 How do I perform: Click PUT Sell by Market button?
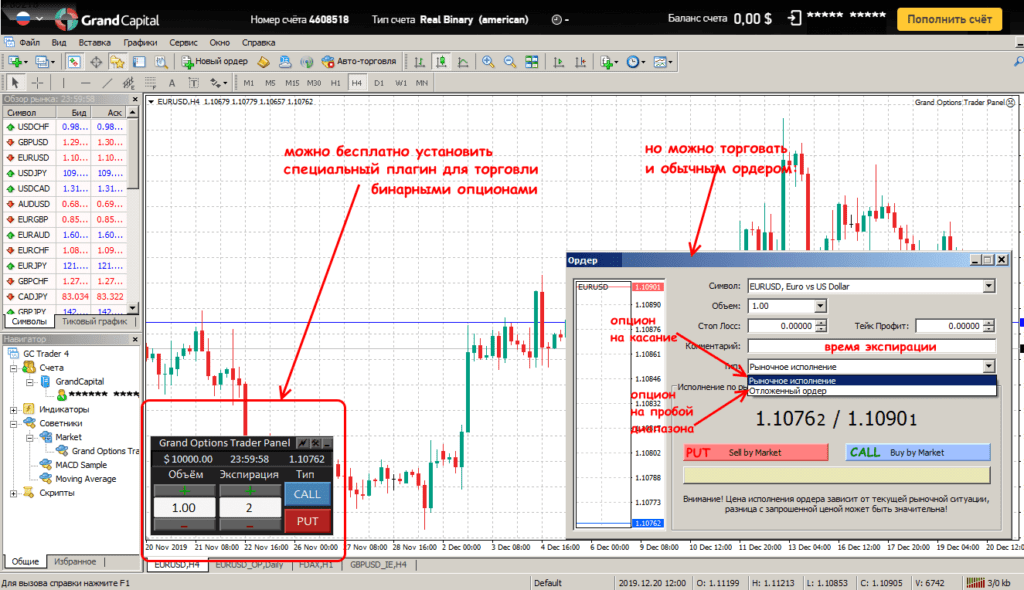756,453
